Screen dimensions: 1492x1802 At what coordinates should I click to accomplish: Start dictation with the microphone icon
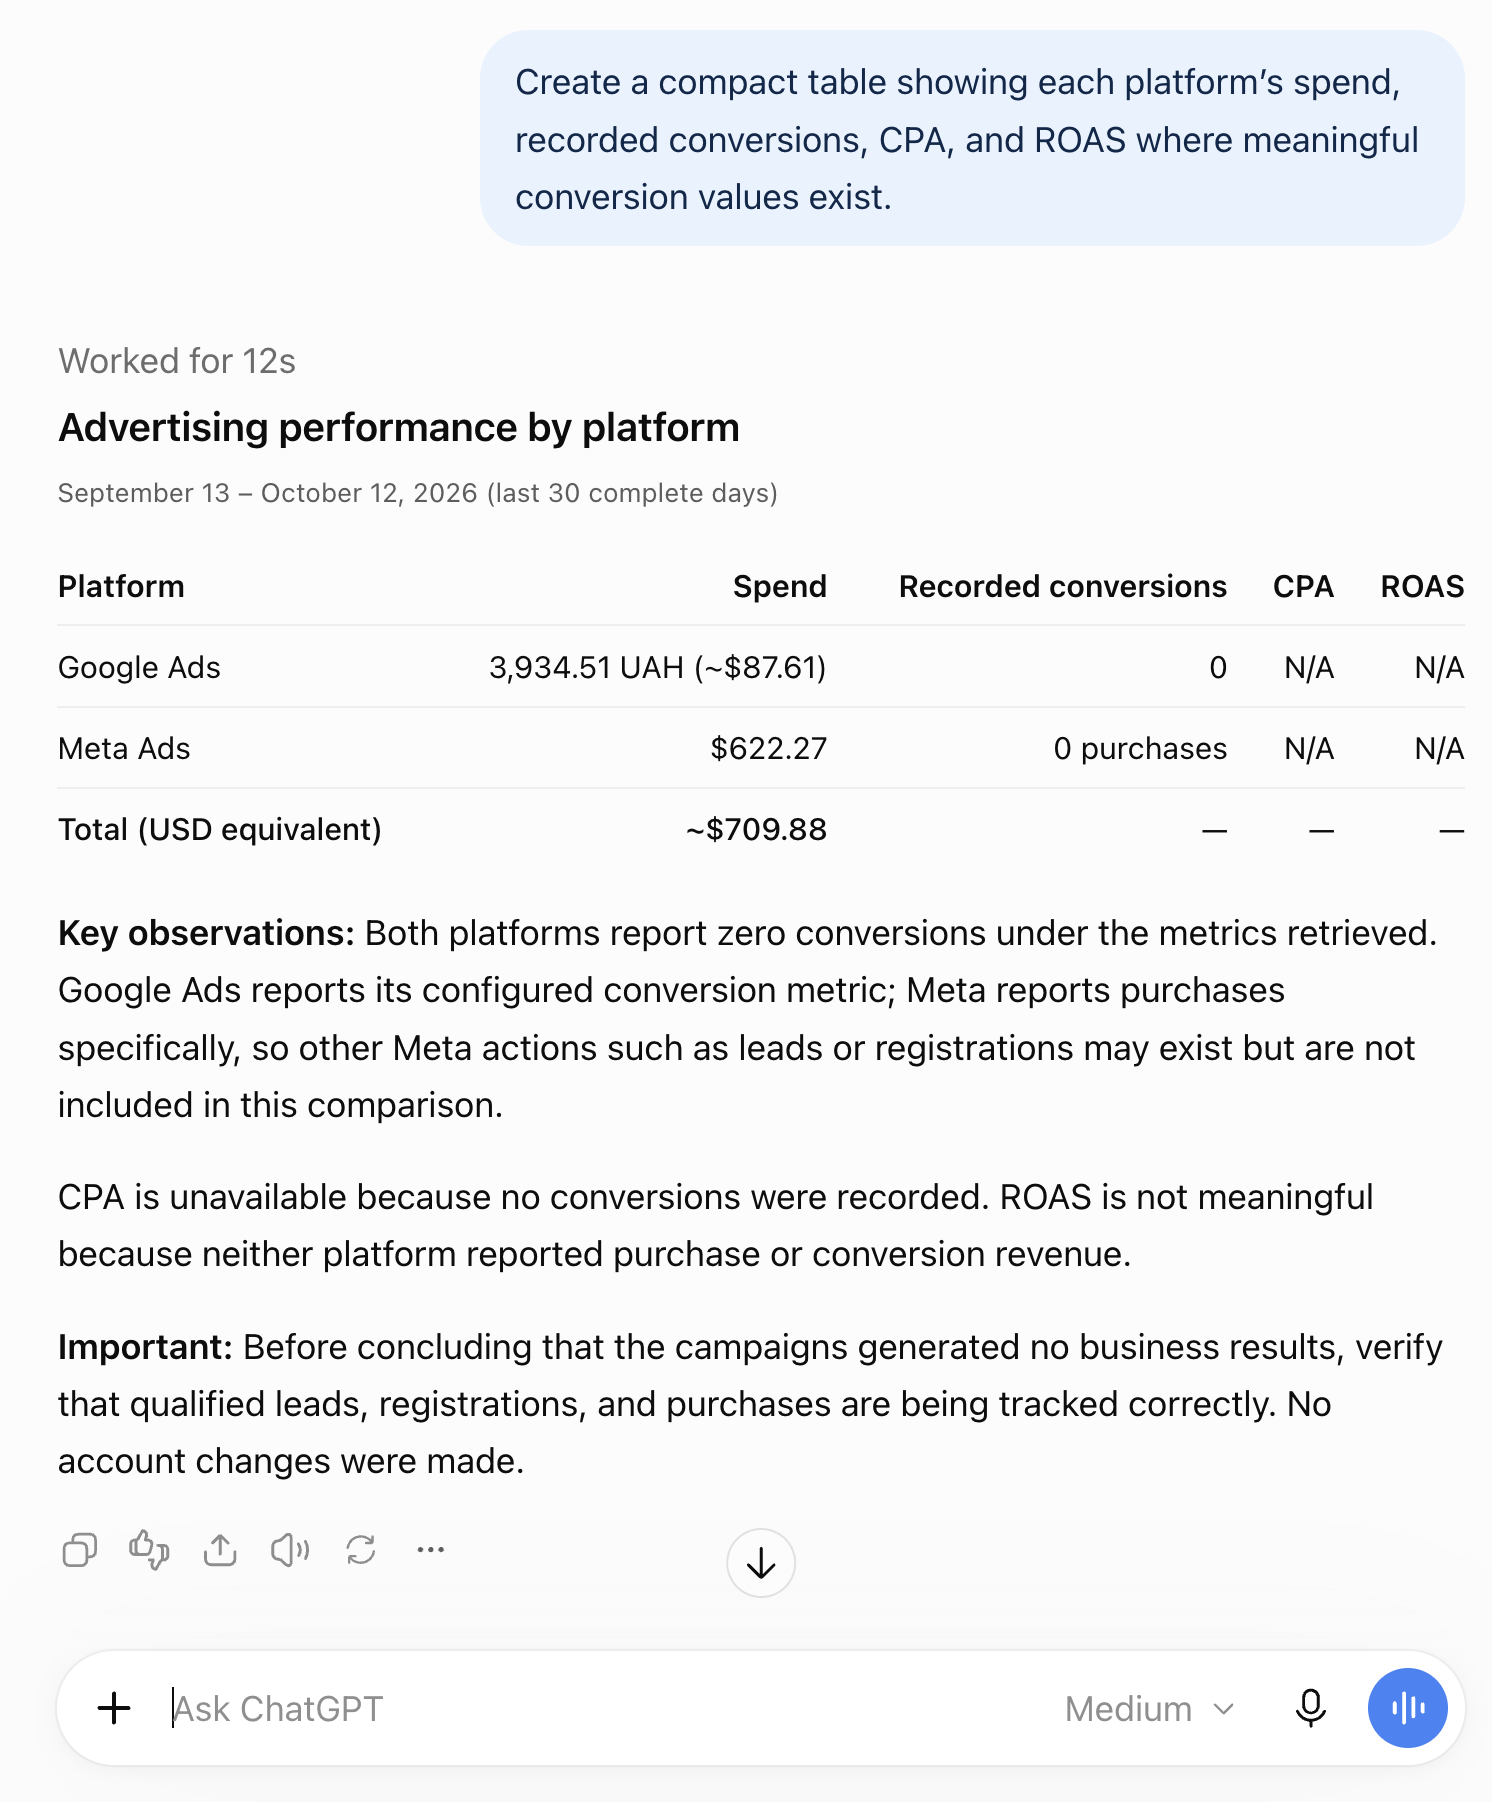1310,1708
